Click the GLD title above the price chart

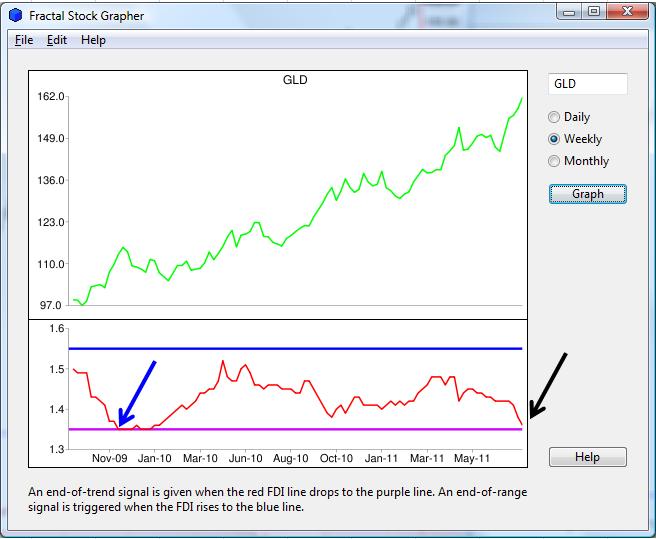click(x=295, y=80)
